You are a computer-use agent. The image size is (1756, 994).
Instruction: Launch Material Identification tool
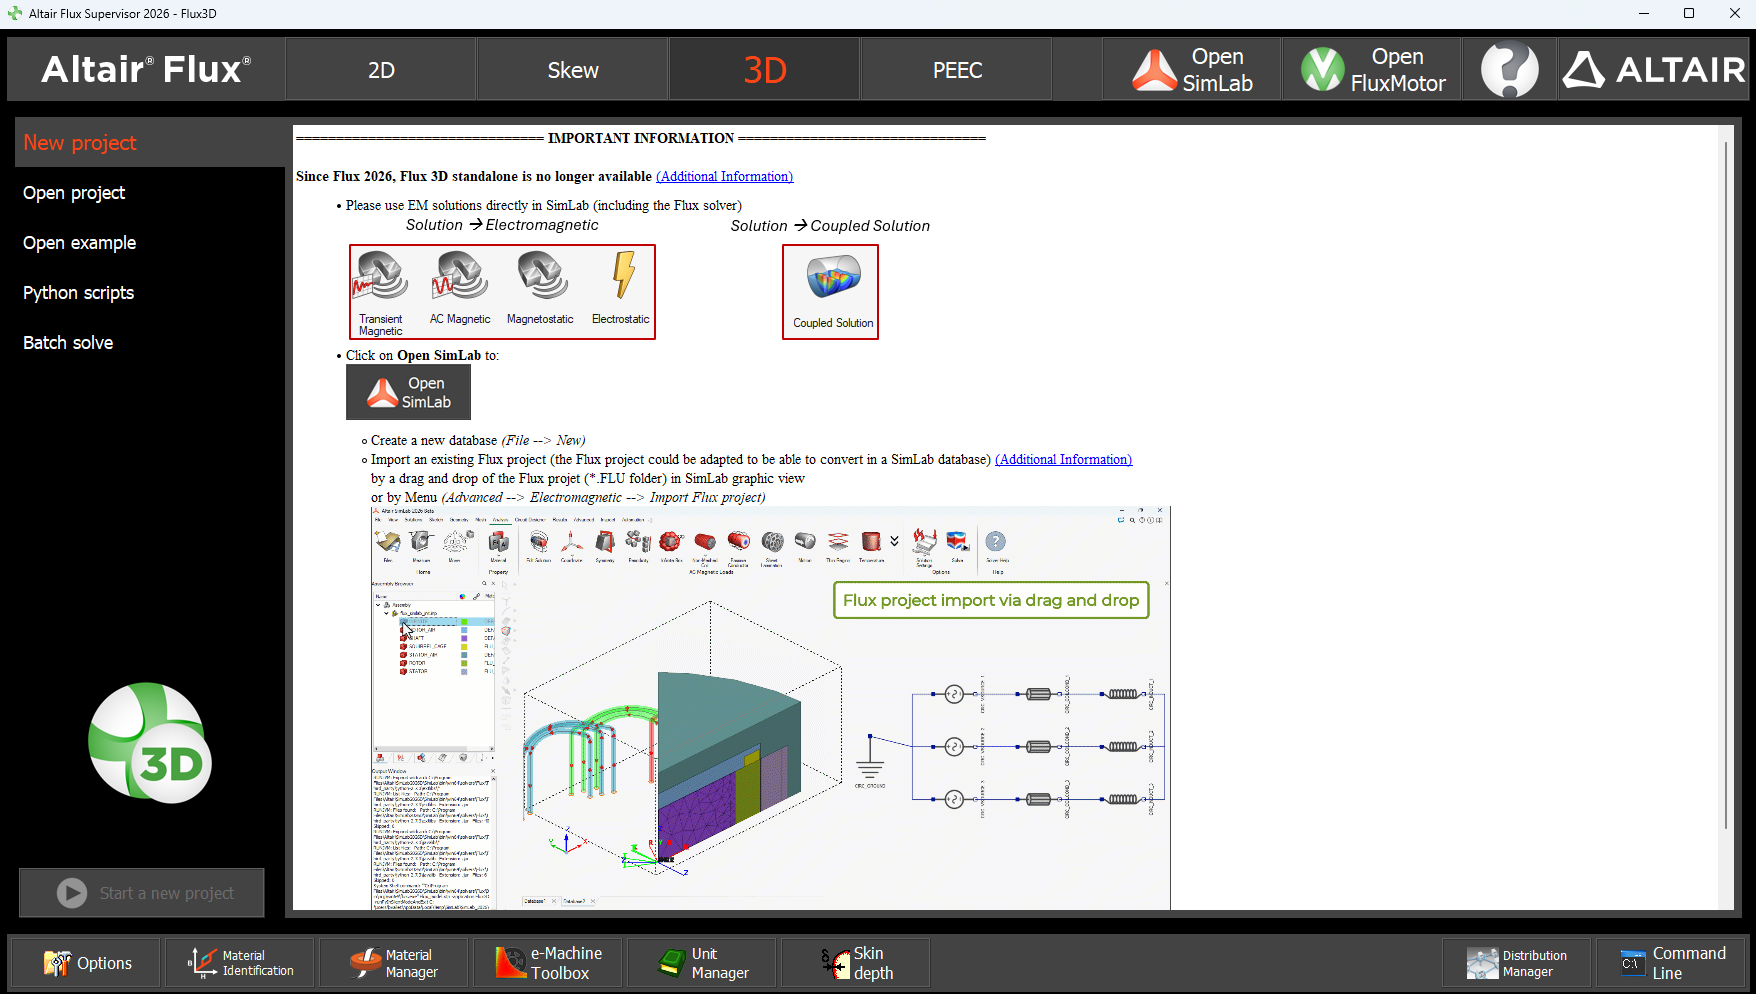(x=240, y=963)
